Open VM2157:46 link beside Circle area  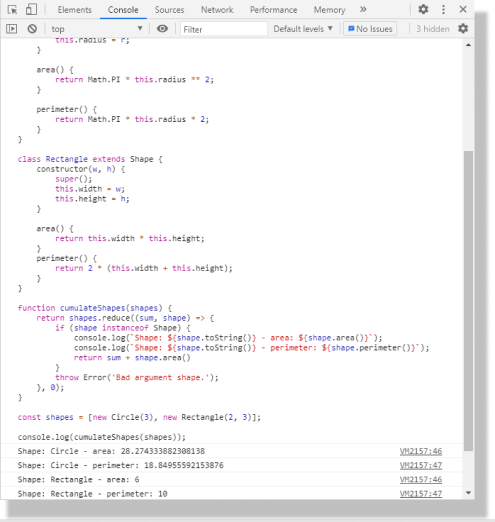point(421,451)
